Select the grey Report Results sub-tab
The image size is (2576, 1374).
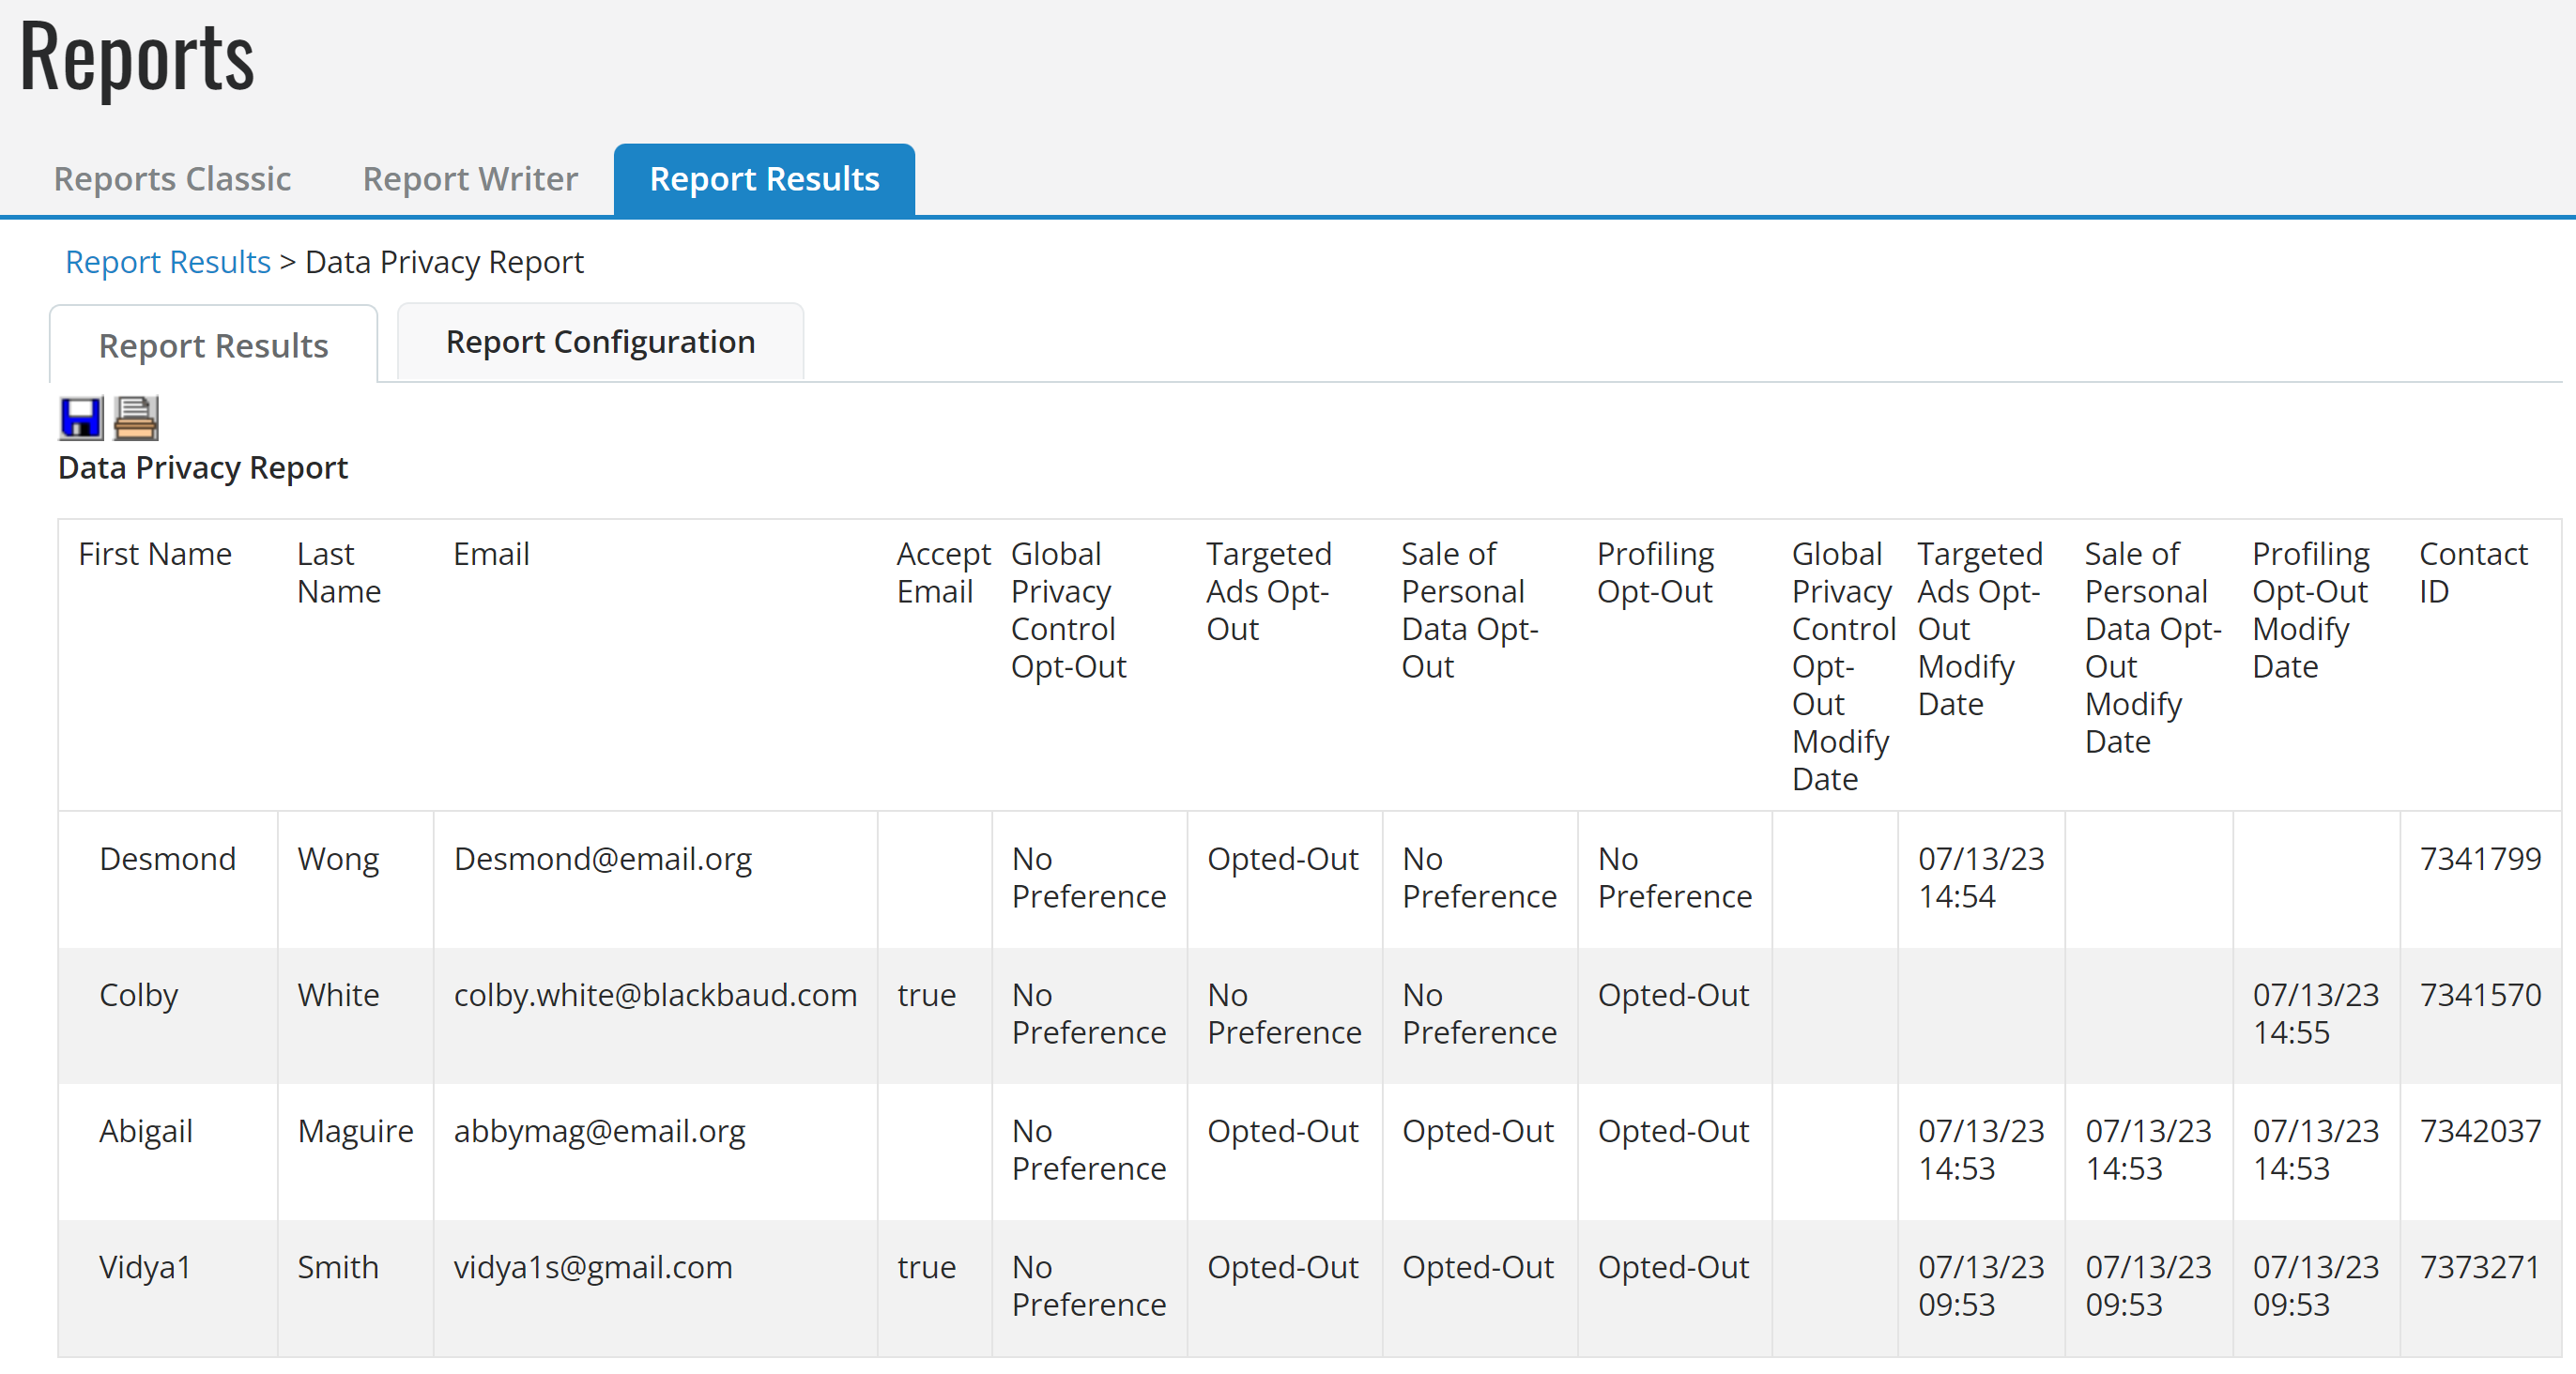[x=213, y=345]
